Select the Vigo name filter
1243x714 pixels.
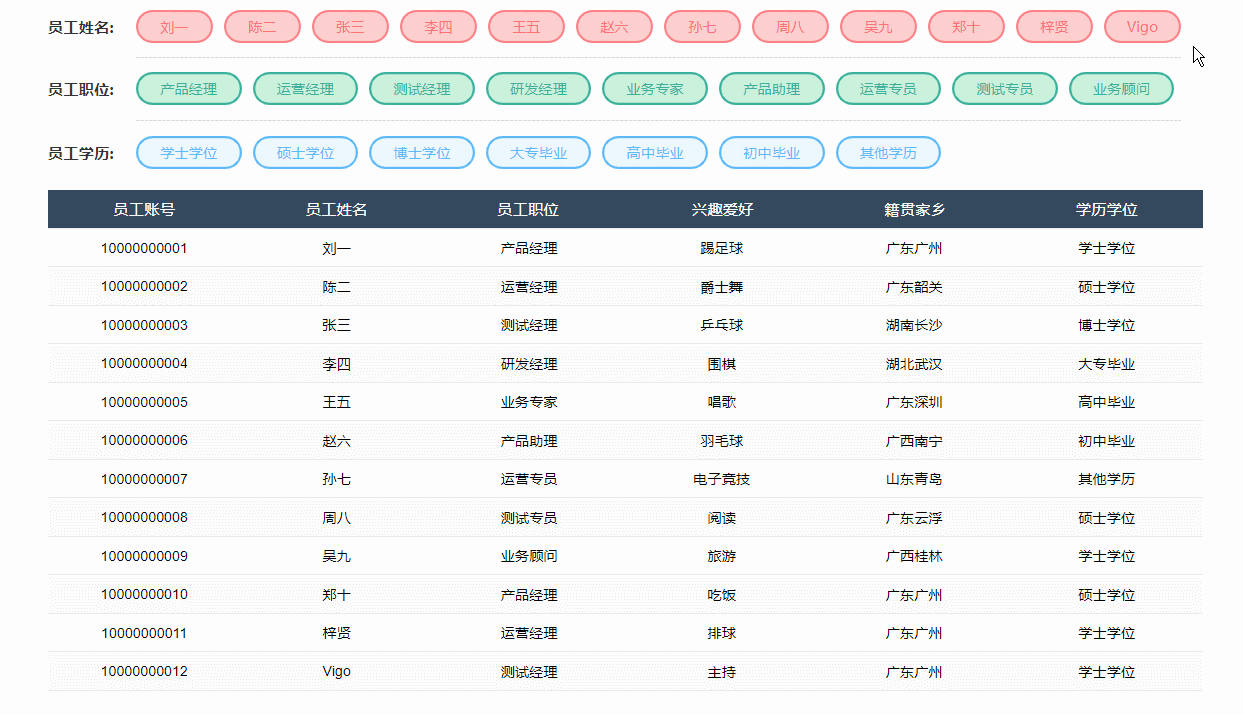tap(1142, 26)
